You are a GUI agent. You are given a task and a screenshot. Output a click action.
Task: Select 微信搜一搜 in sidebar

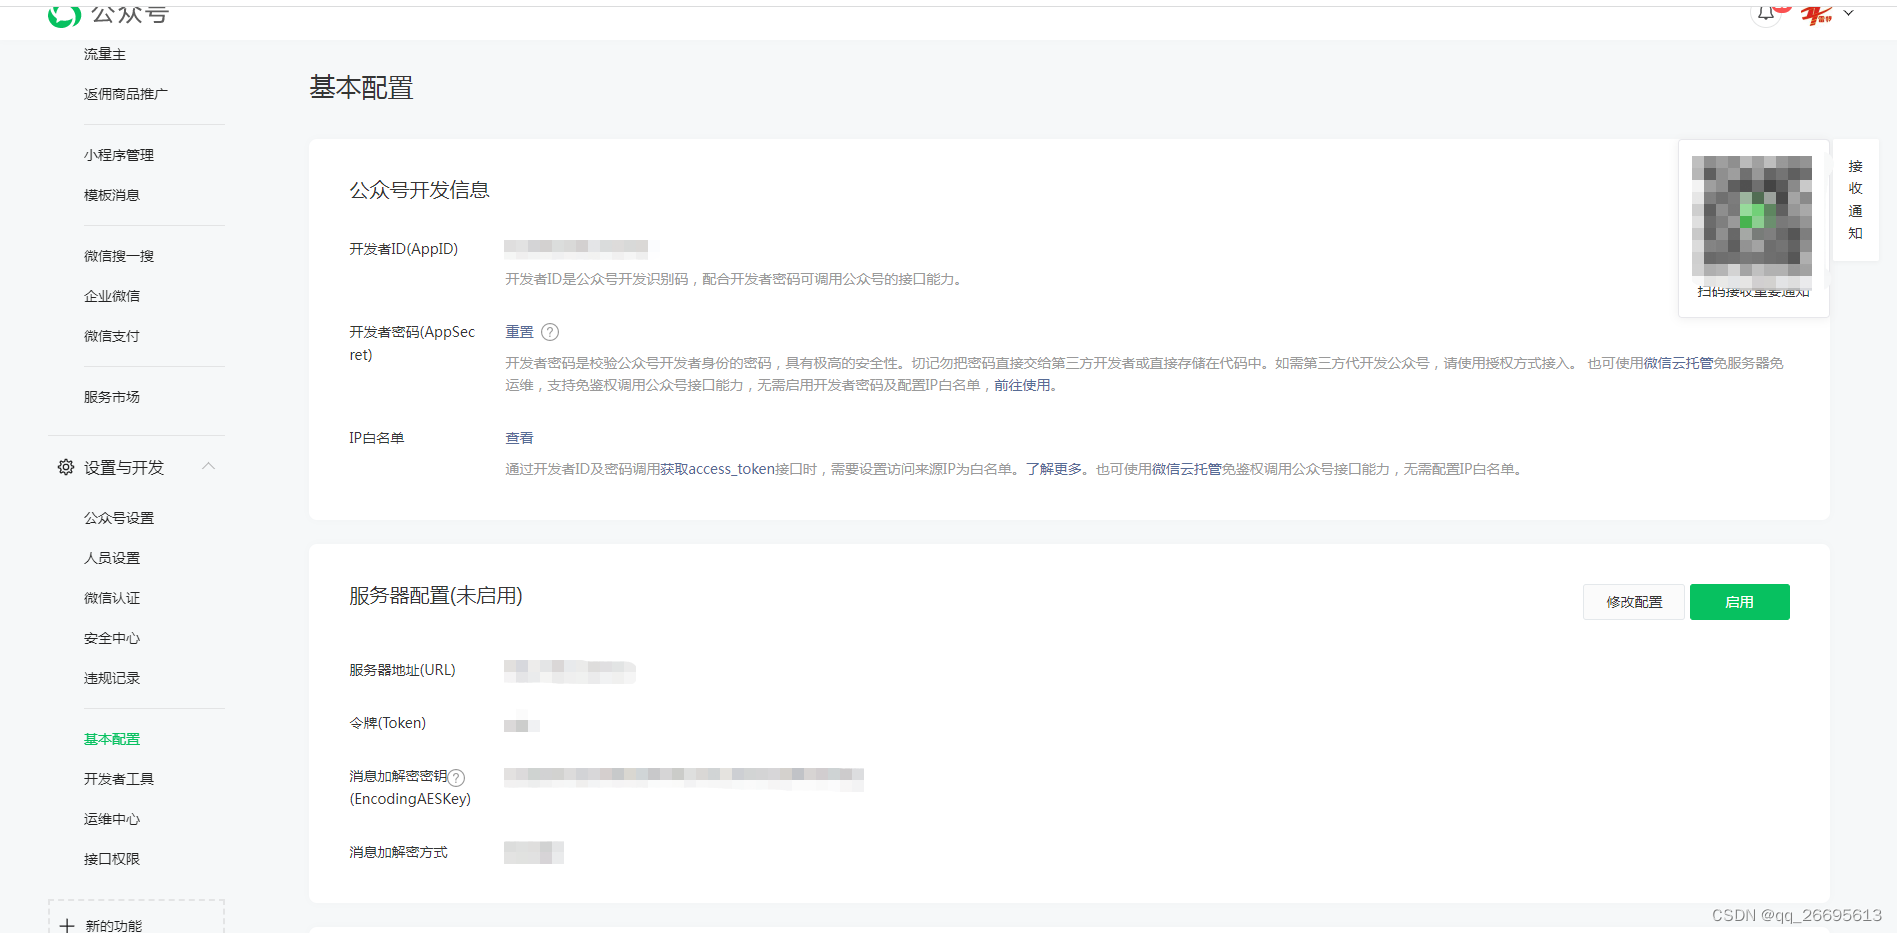click(119, 256)
